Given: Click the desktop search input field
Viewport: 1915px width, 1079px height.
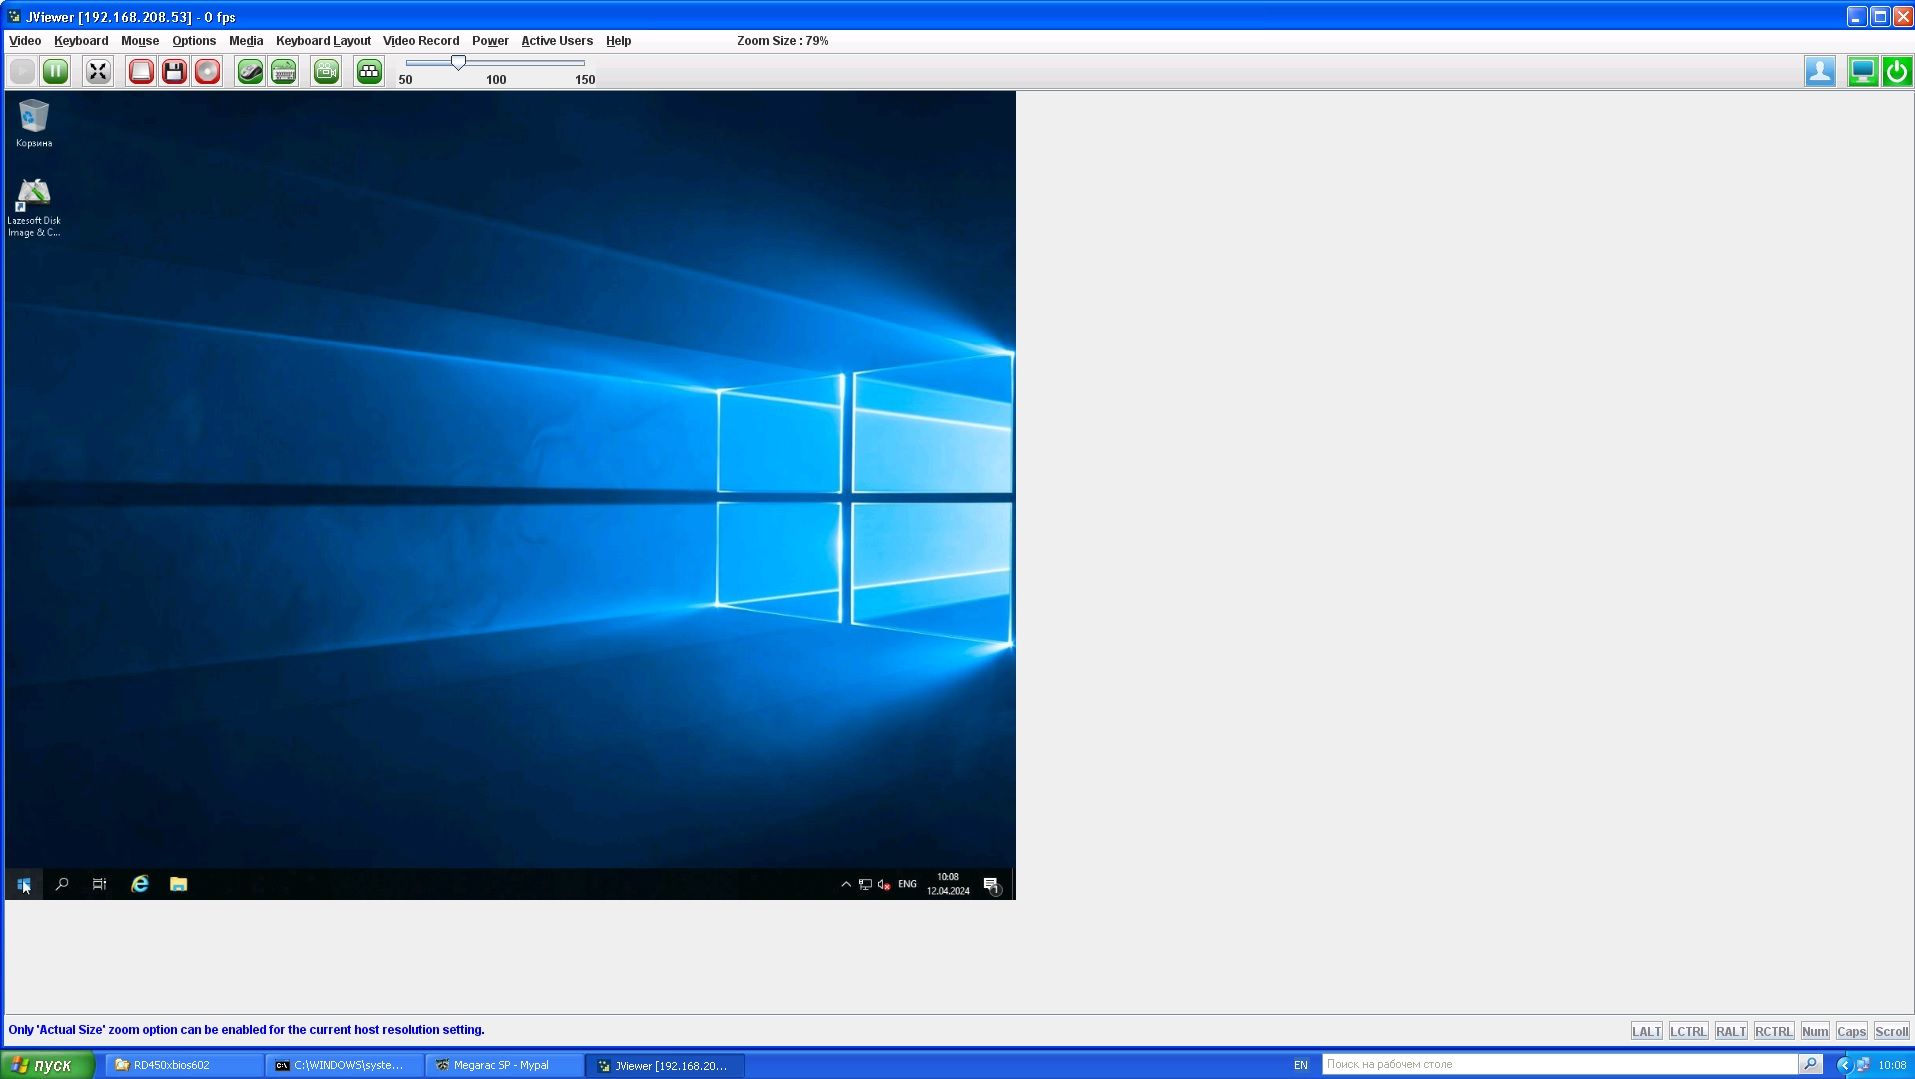Looking at the screenshot, I should [1559, 1064].
